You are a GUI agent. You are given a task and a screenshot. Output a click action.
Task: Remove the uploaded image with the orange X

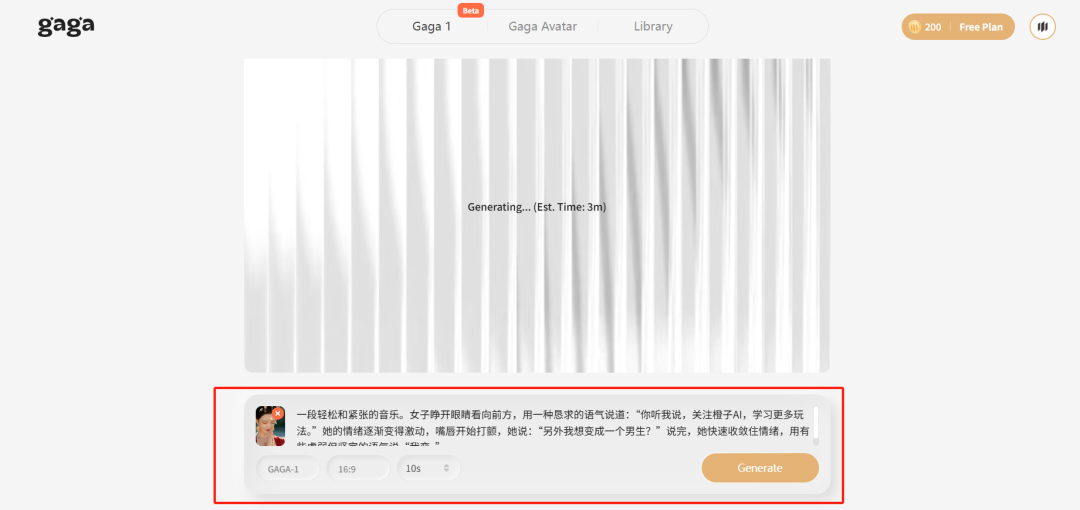point(278,413)
